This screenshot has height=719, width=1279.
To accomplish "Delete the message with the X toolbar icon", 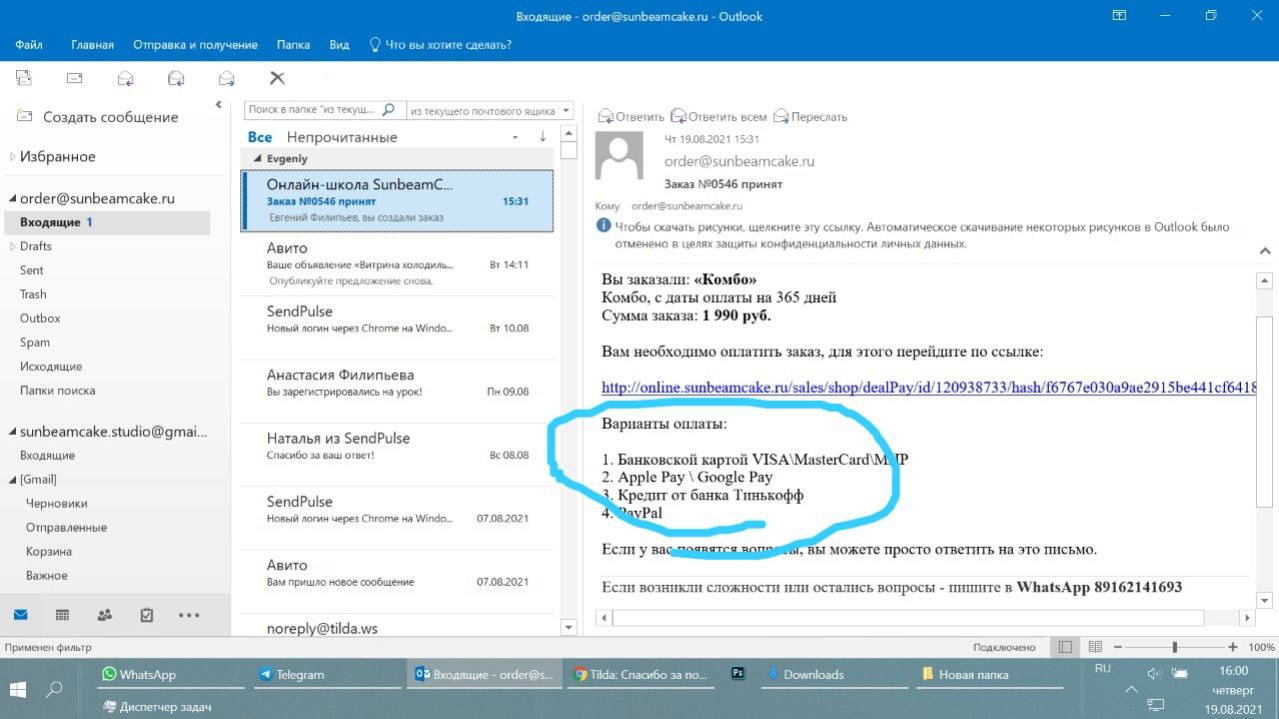I will (x=278, y=78).
